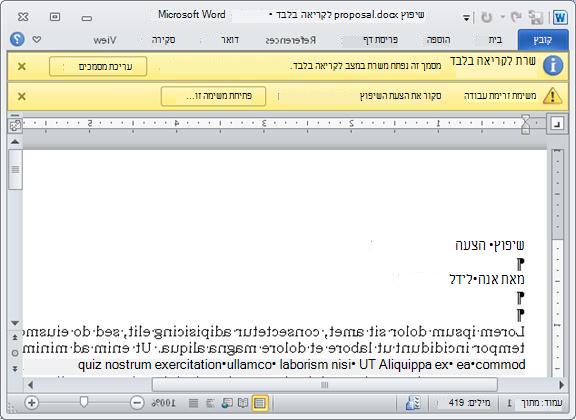The width and height of the screenshot is (576, 420).
Task: Click the vertical scrollbar down arrow
Action: (x=15, y=323)
